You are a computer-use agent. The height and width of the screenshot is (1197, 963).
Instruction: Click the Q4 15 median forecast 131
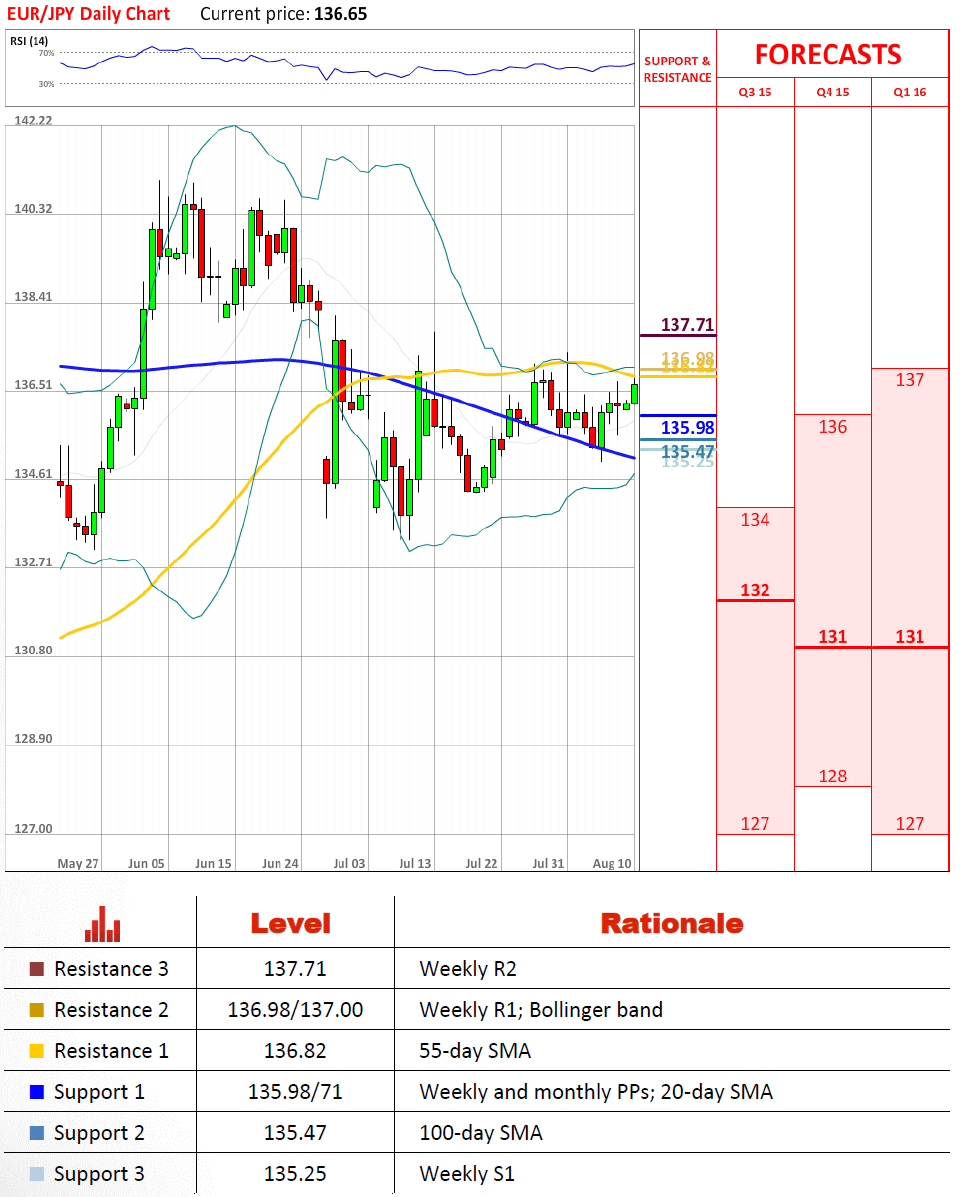point(832,637)
